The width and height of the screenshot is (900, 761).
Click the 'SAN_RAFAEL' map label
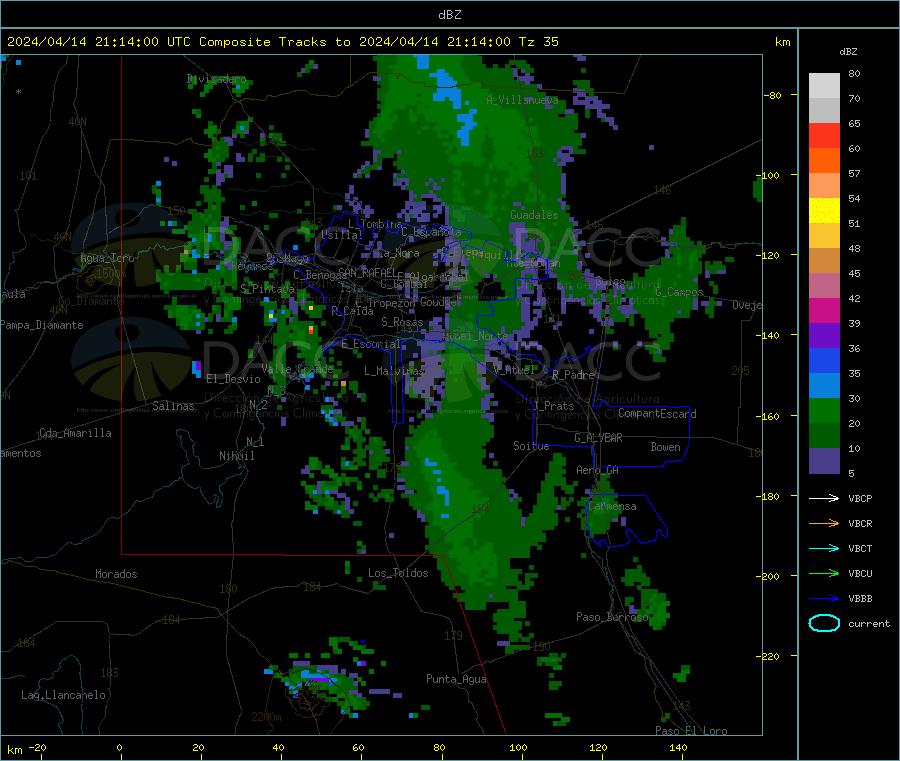(x=367, y=273)
